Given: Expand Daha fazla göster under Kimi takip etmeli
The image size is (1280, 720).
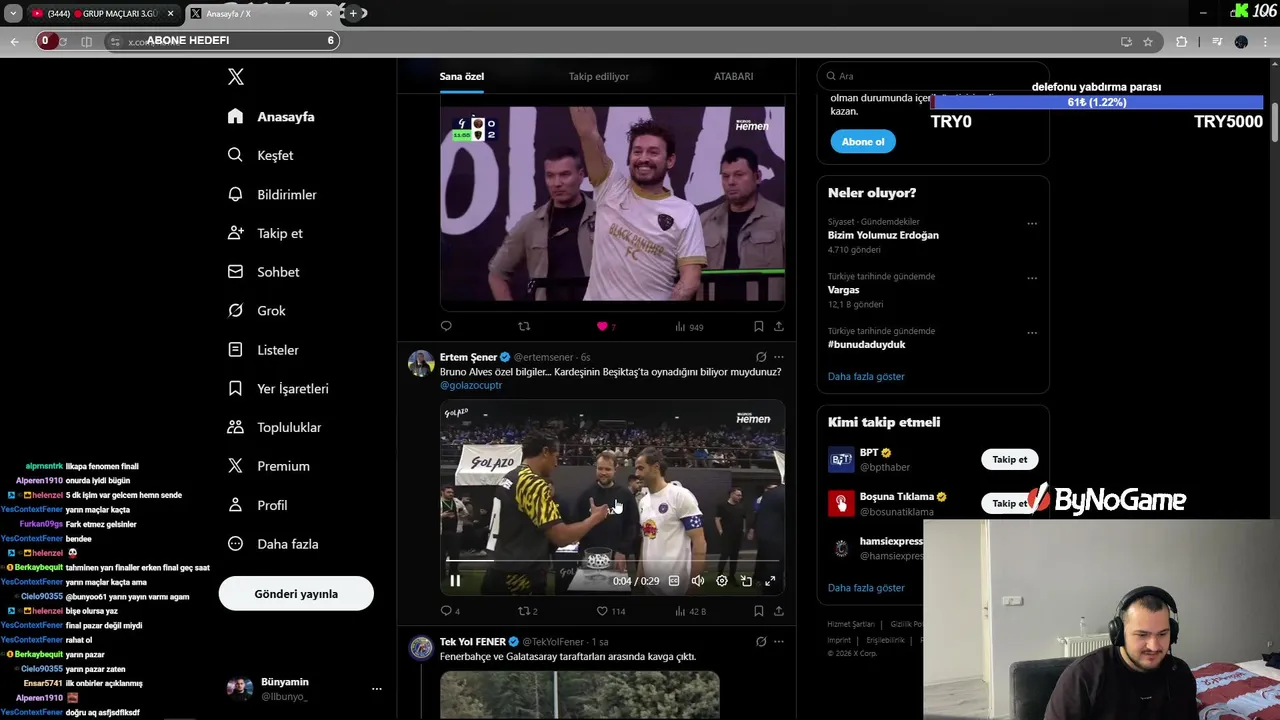Looking at the screenshot, I should [866, 588].
